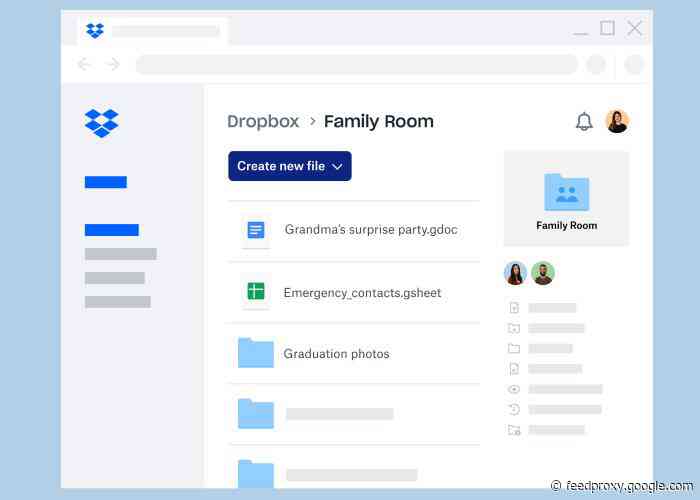Click the unnamed folder icon below Graduation photos
Image resolution: width=700 pixels, height=500 pixels.
click(x=256, y=413)
